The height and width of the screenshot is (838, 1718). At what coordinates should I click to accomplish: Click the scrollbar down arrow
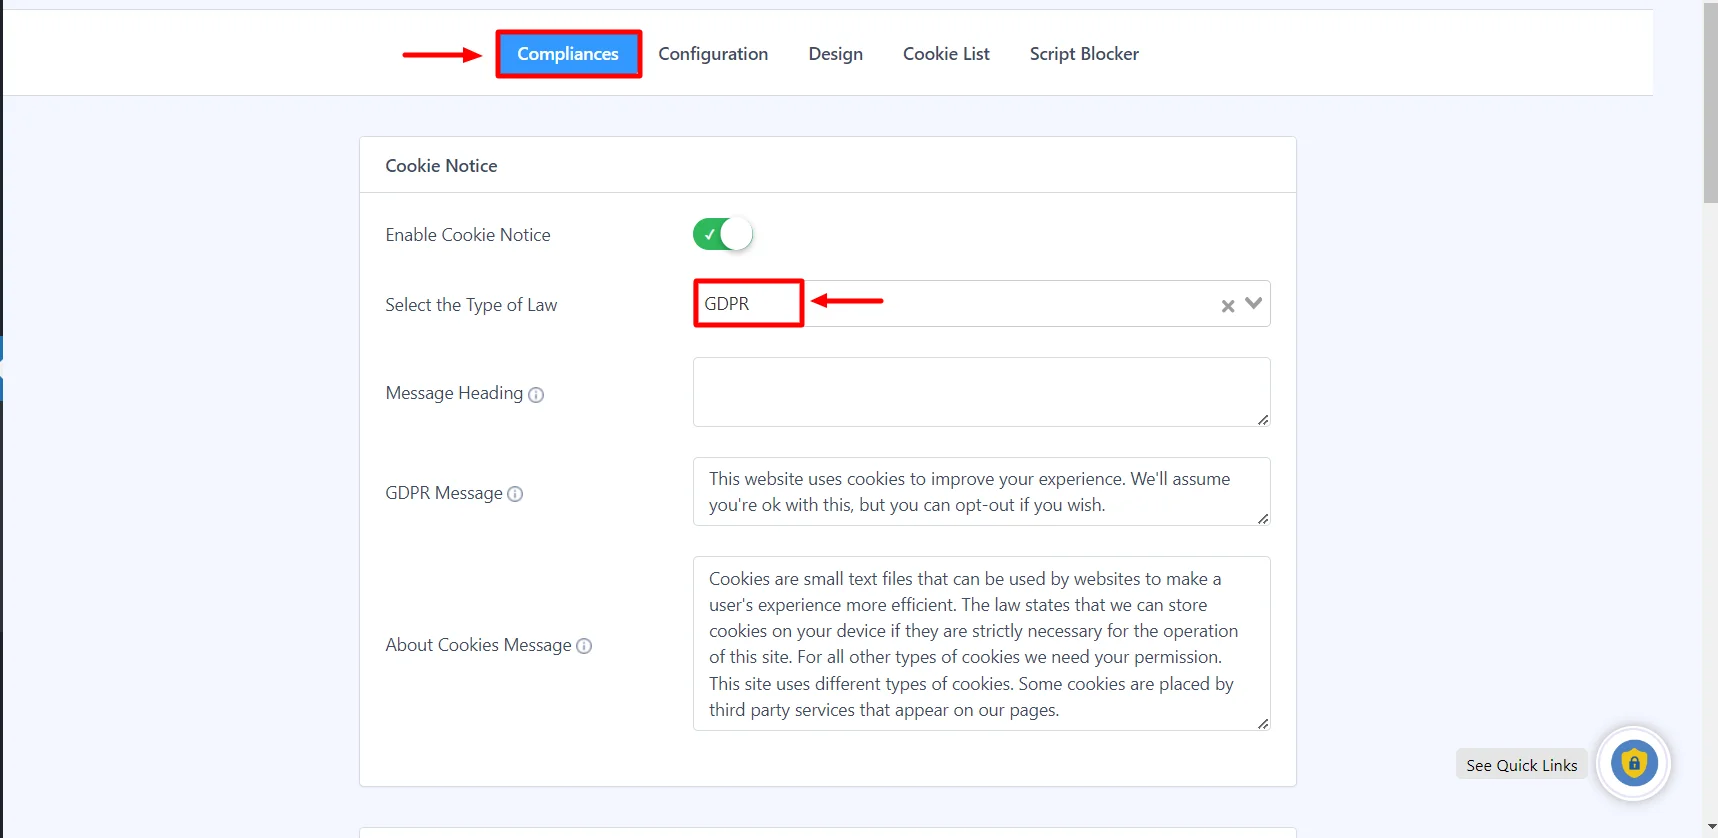pyautogui.click(x=1710, y=829)
